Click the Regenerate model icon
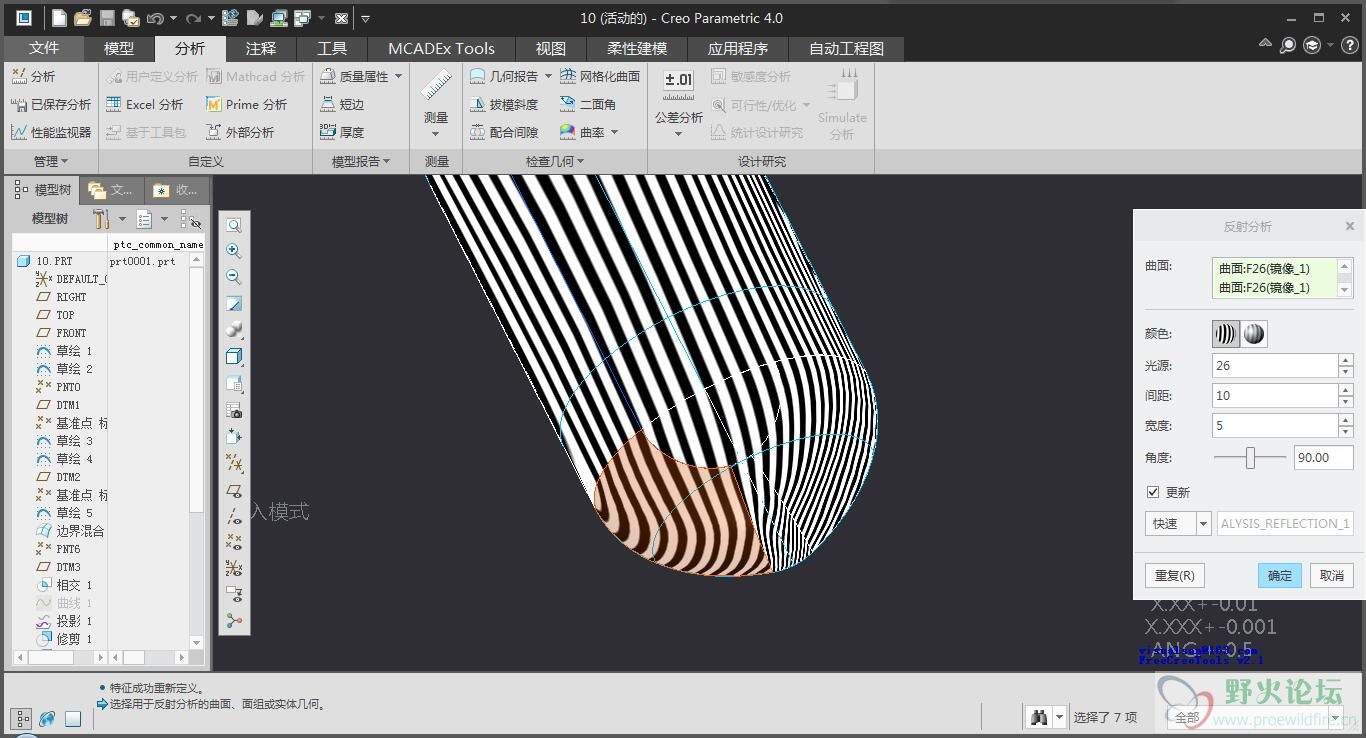The image size is (1366, 738). [231, 18]
